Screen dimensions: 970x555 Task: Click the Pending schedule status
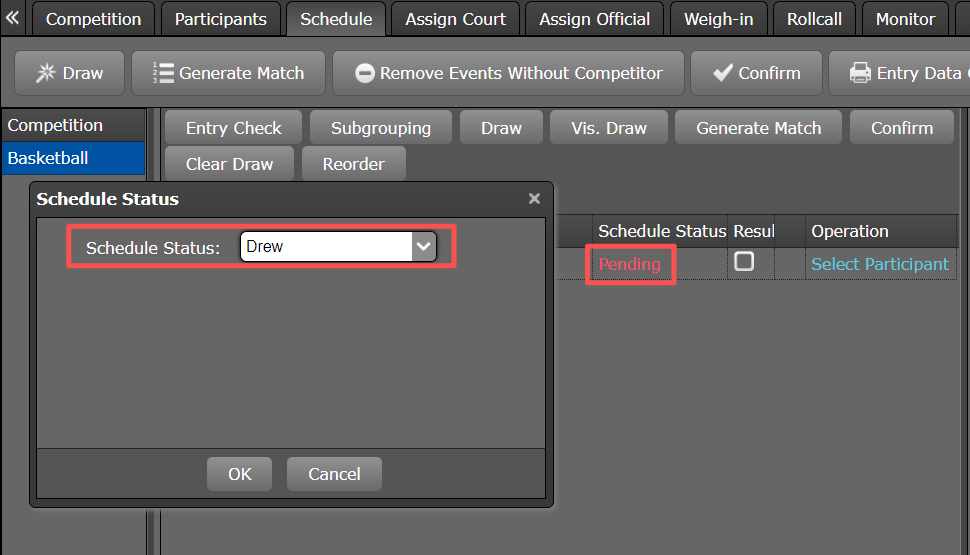click(x=630, y=264)
